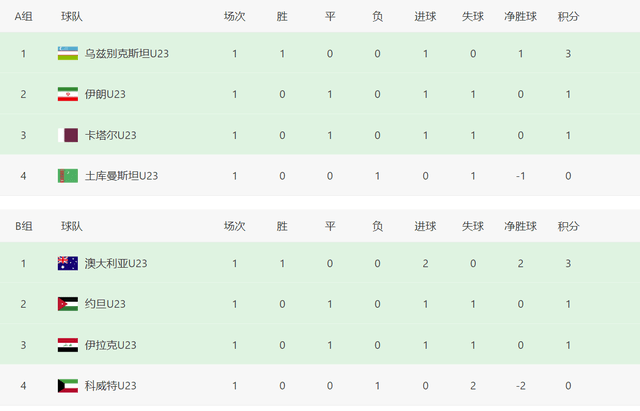Click the A组 group header label
The width and height of the screenshot is (640, 411).
point(24,16)
